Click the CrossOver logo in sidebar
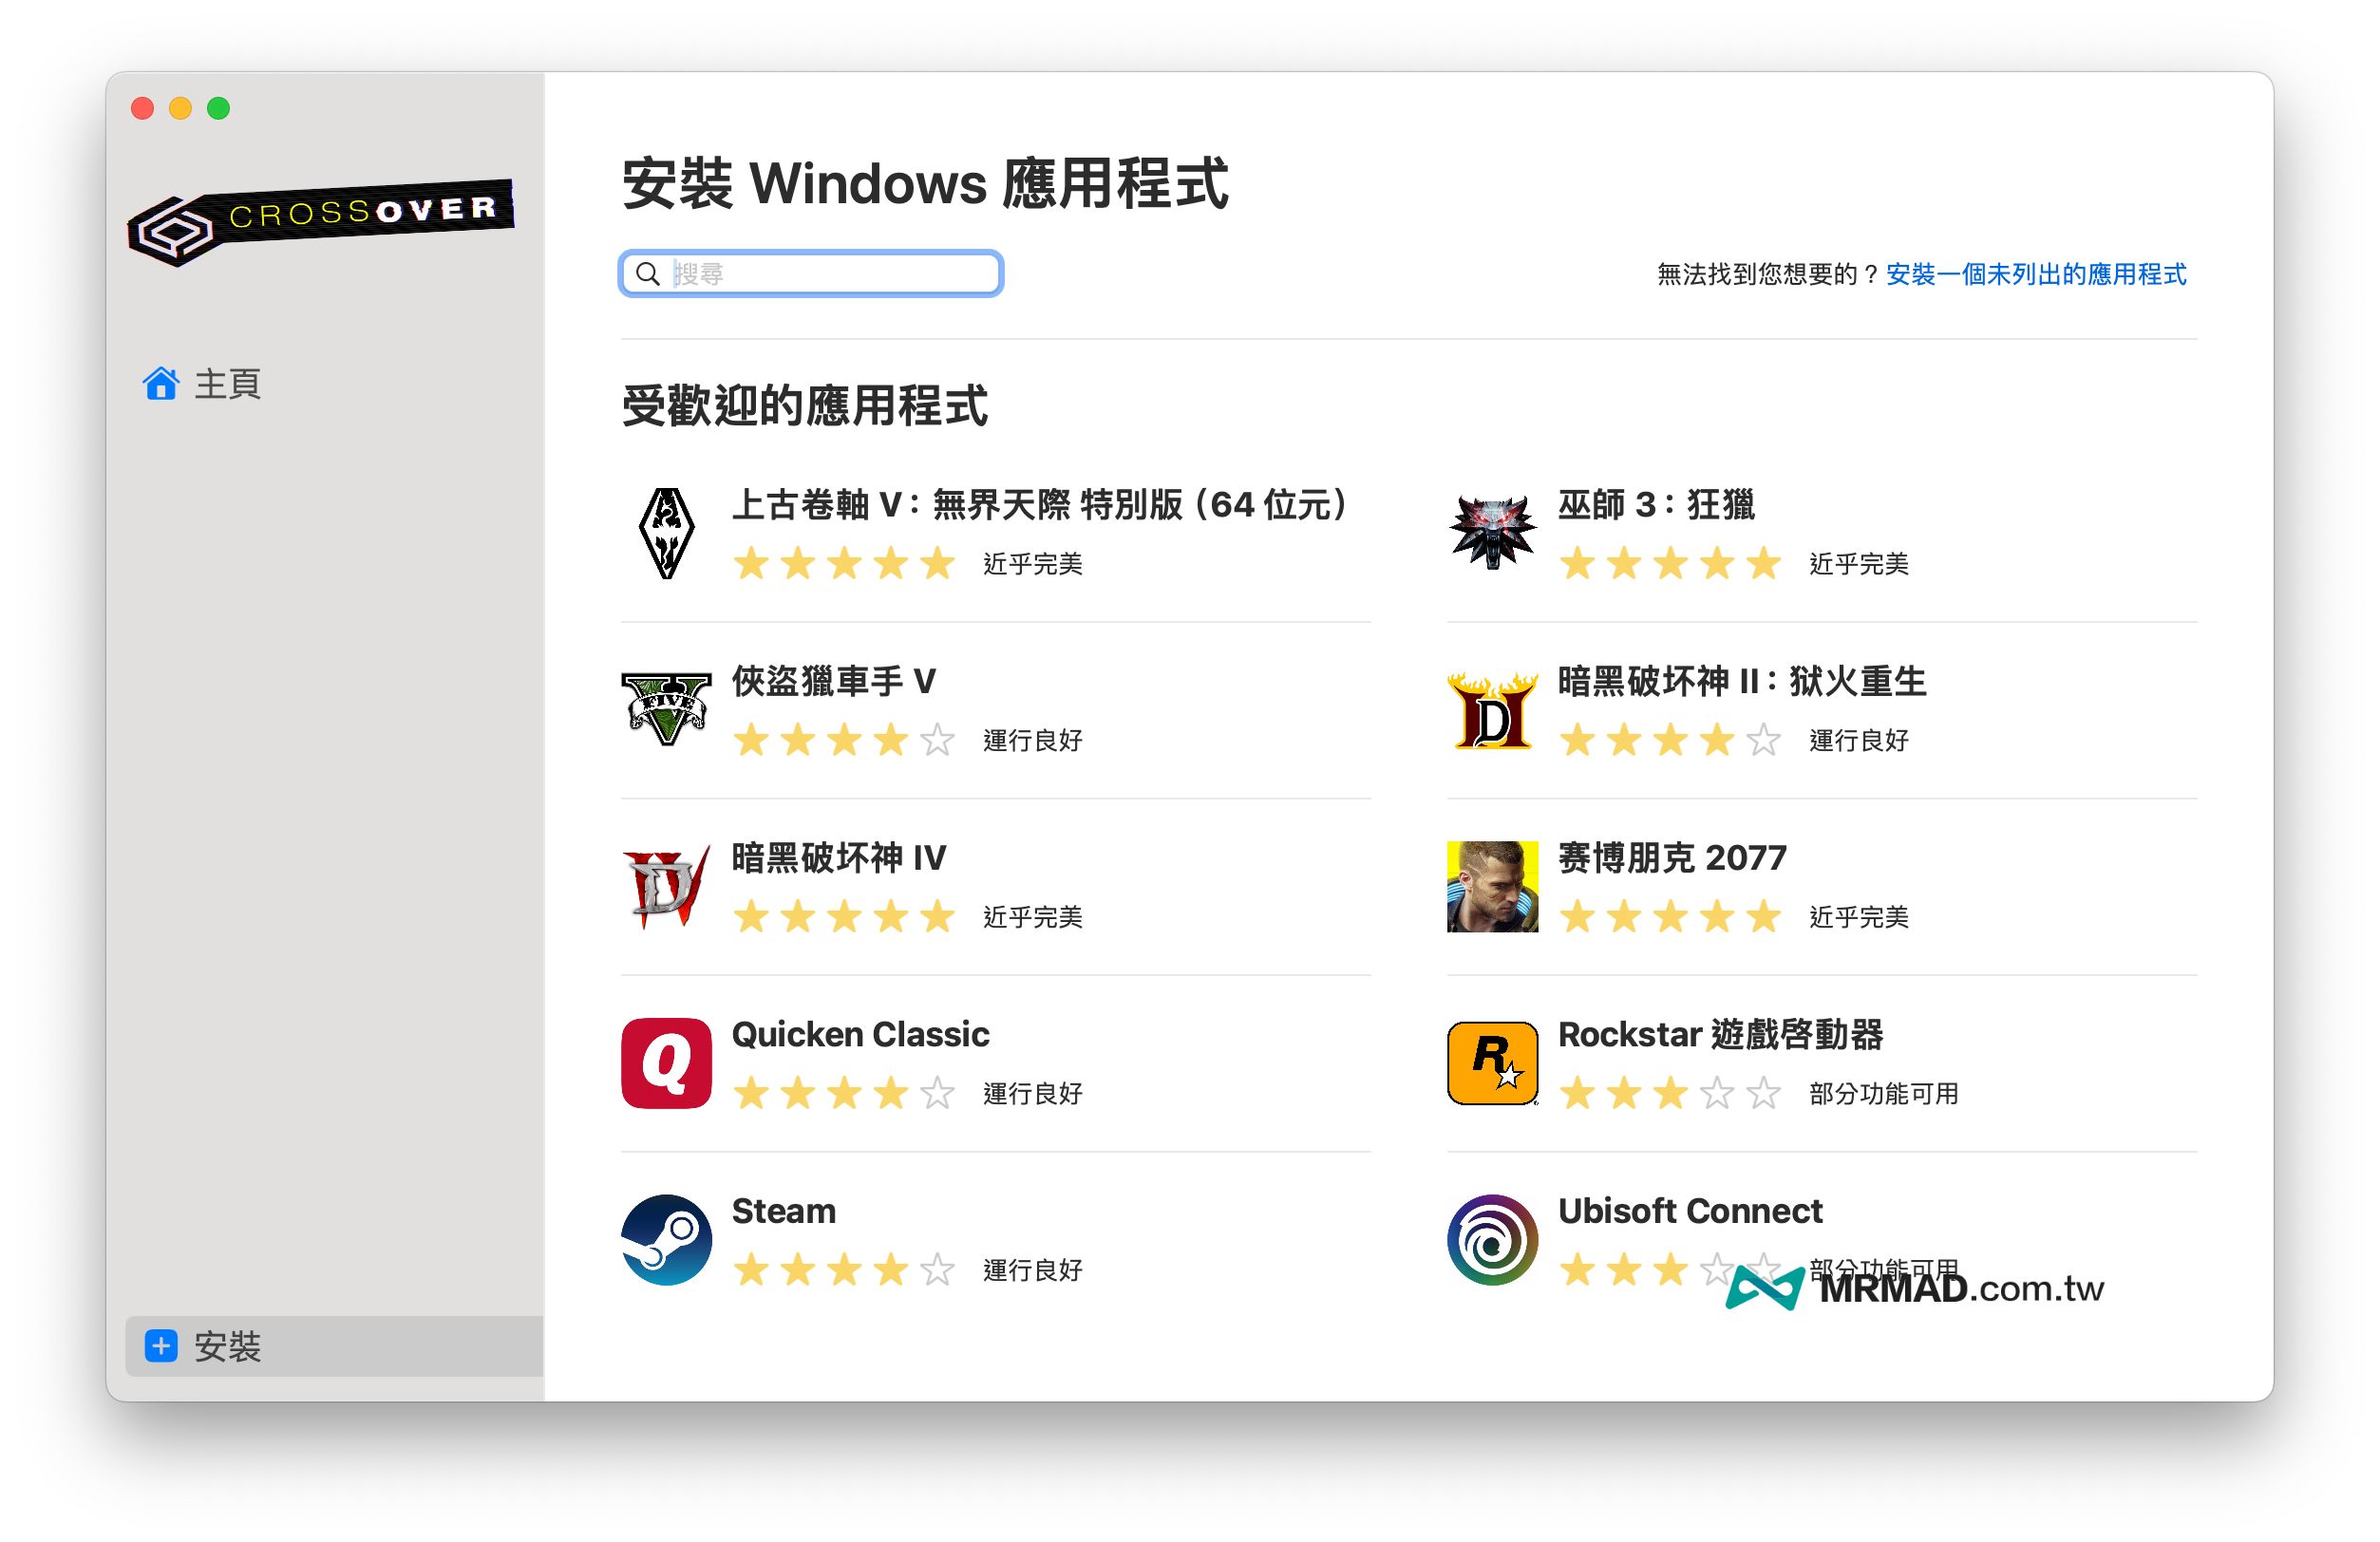 [x=320, y=222]
